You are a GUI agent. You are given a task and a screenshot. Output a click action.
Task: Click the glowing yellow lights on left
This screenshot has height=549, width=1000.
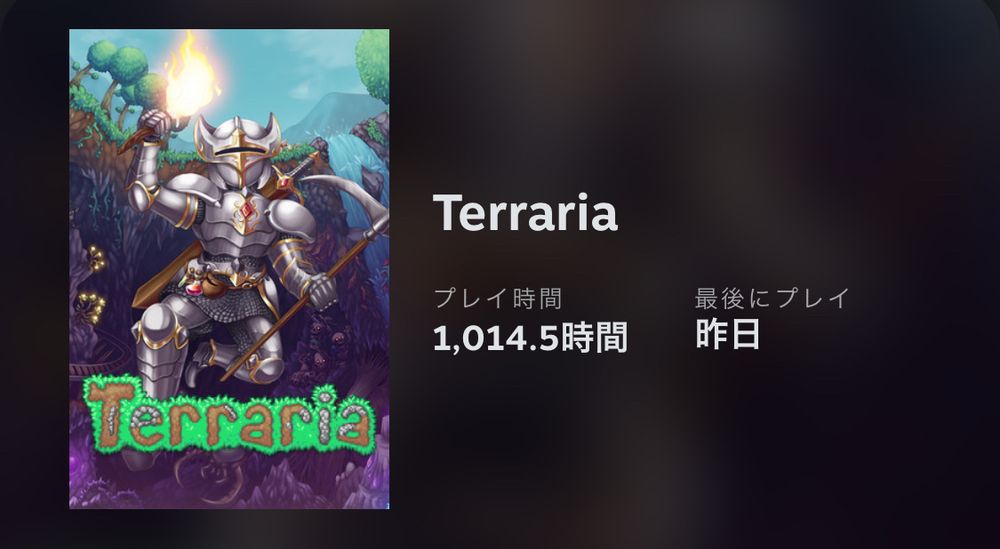(x=94, y=281)
